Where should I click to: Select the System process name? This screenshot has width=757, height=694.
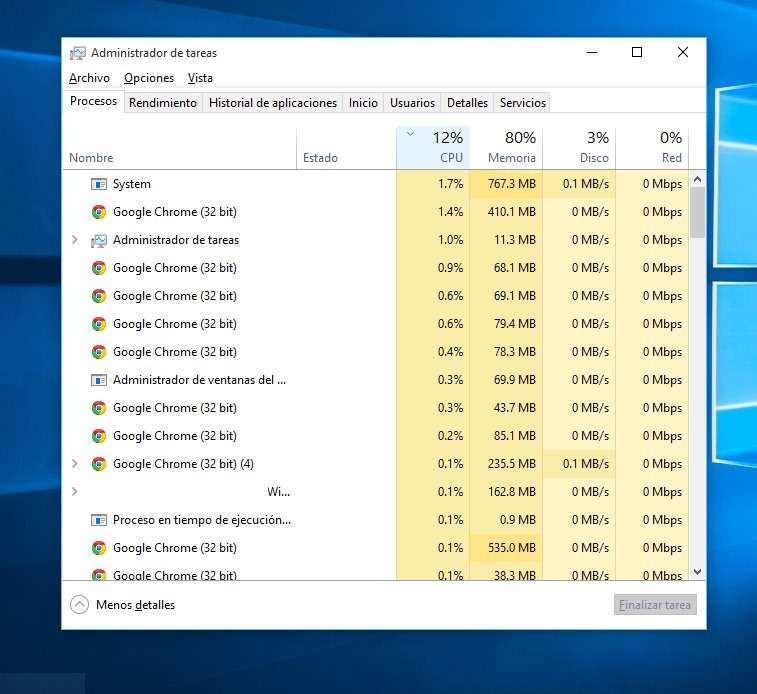pos(132,184)
